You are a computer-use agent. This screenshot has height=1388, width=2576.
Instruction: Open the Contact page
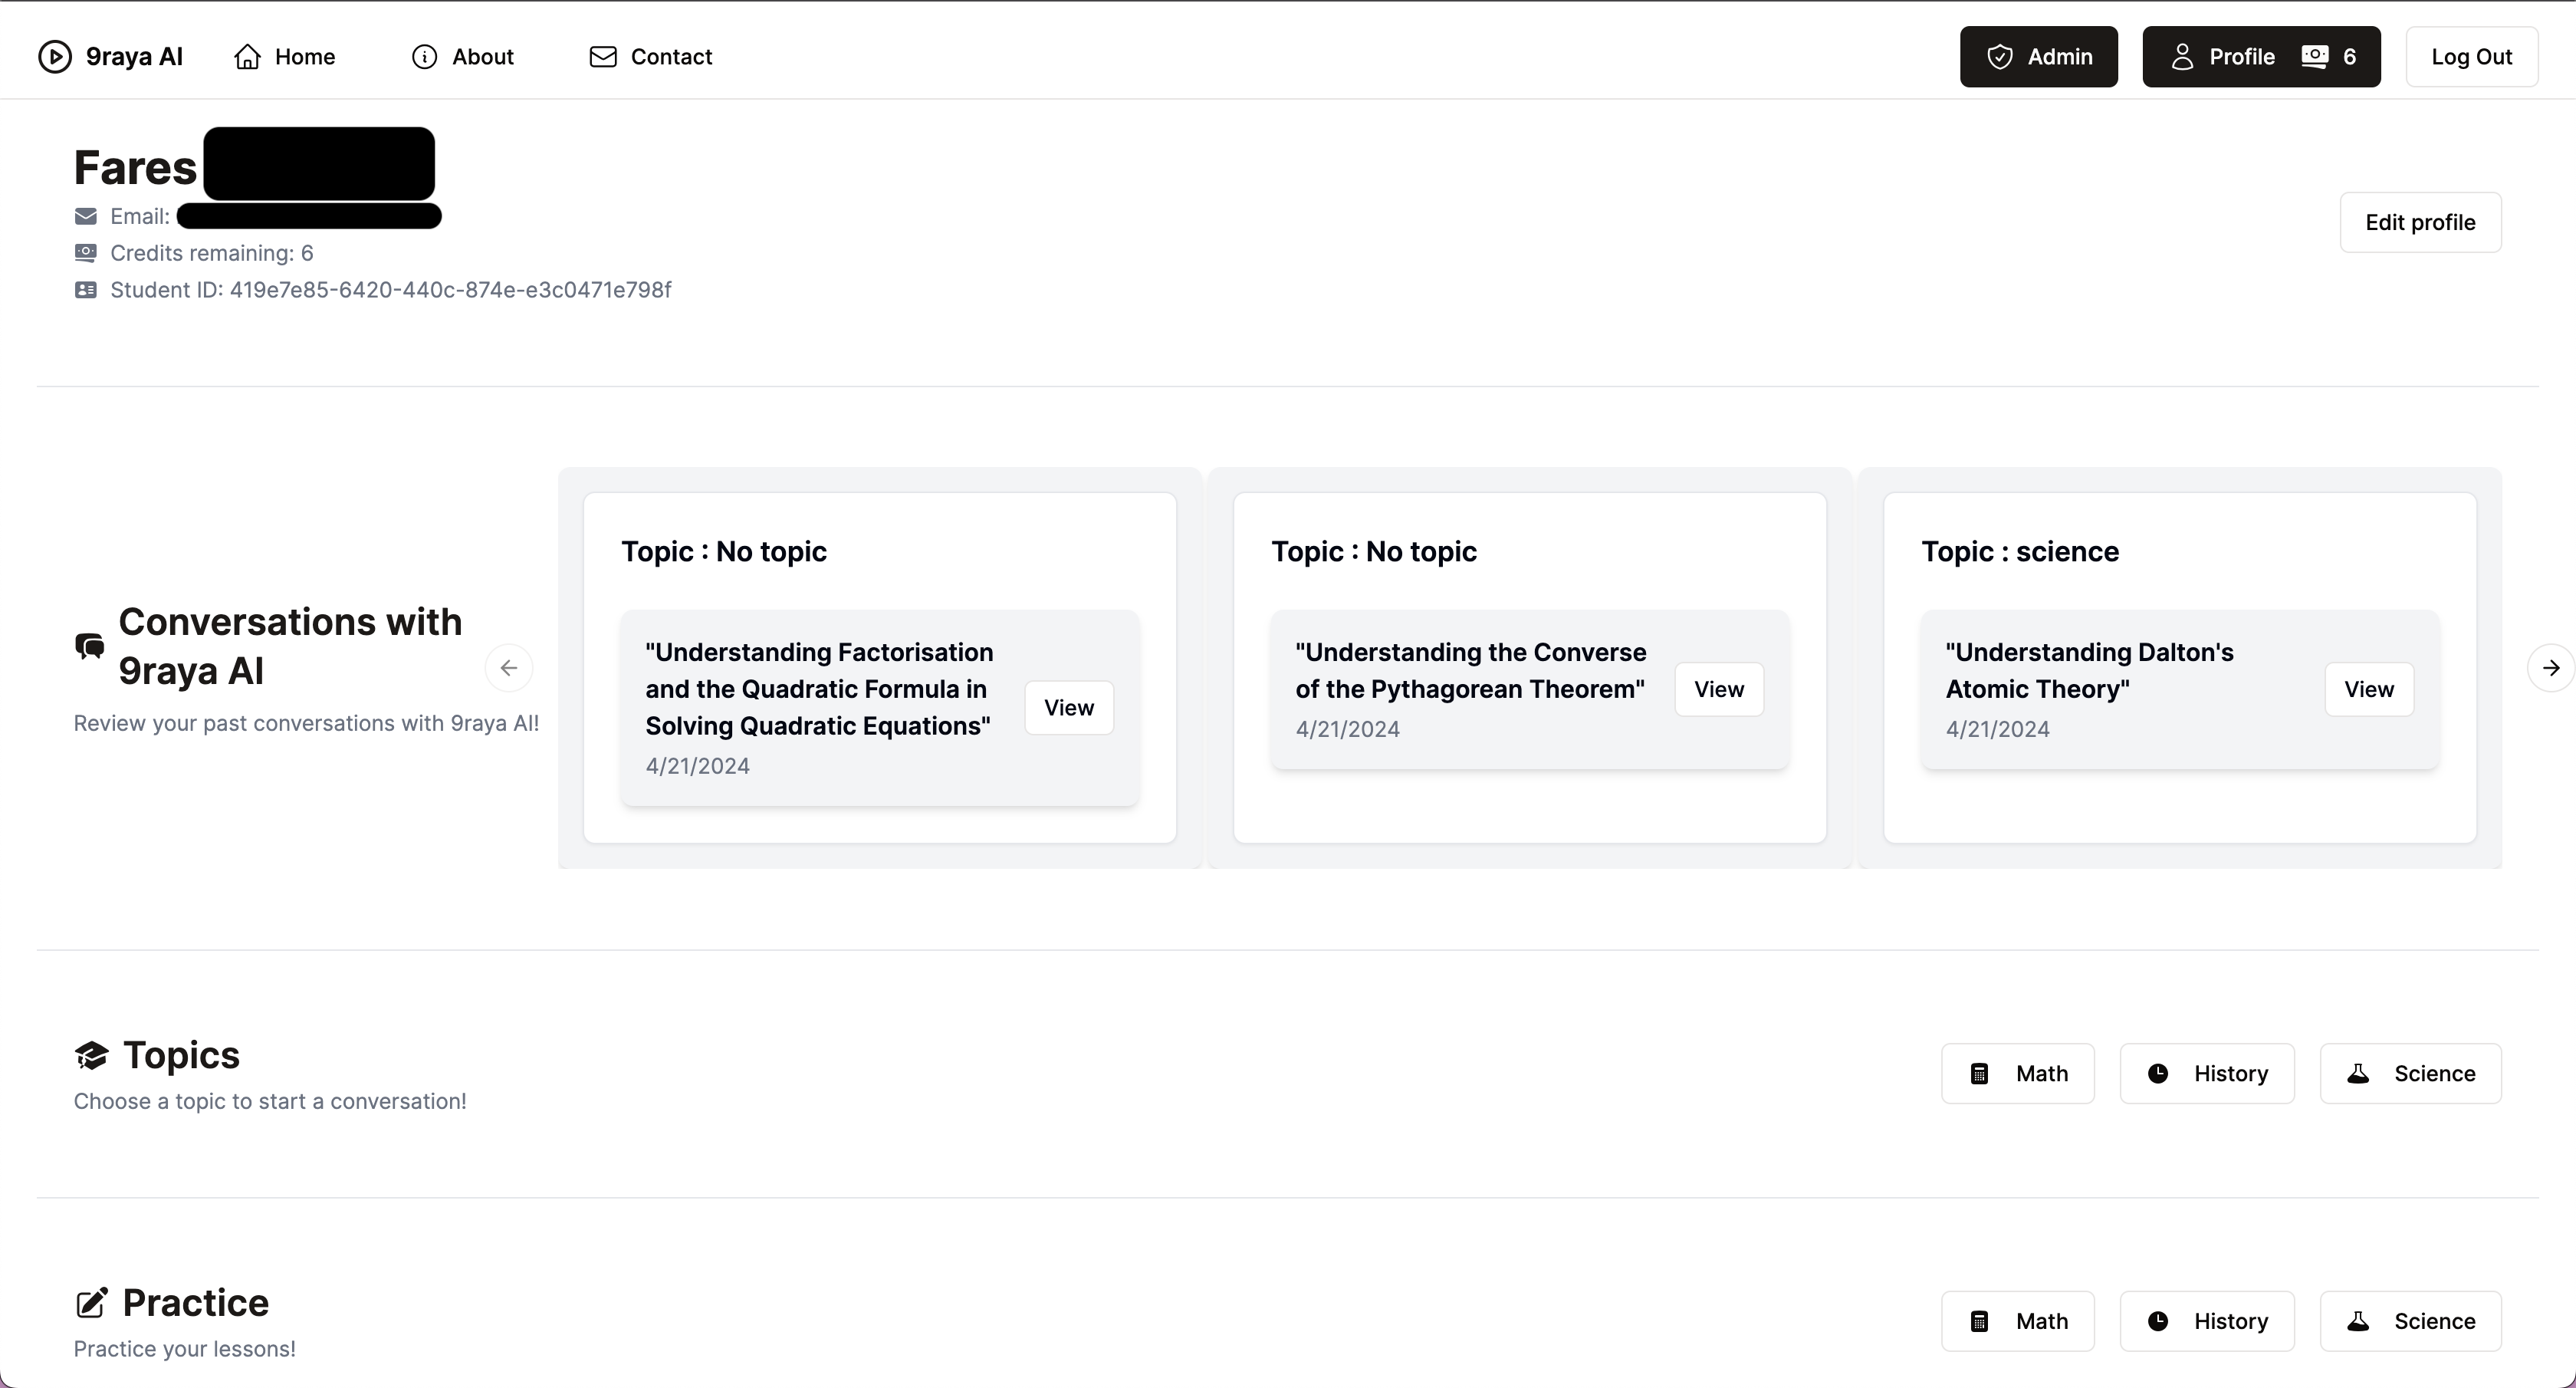tap(651, 57)
